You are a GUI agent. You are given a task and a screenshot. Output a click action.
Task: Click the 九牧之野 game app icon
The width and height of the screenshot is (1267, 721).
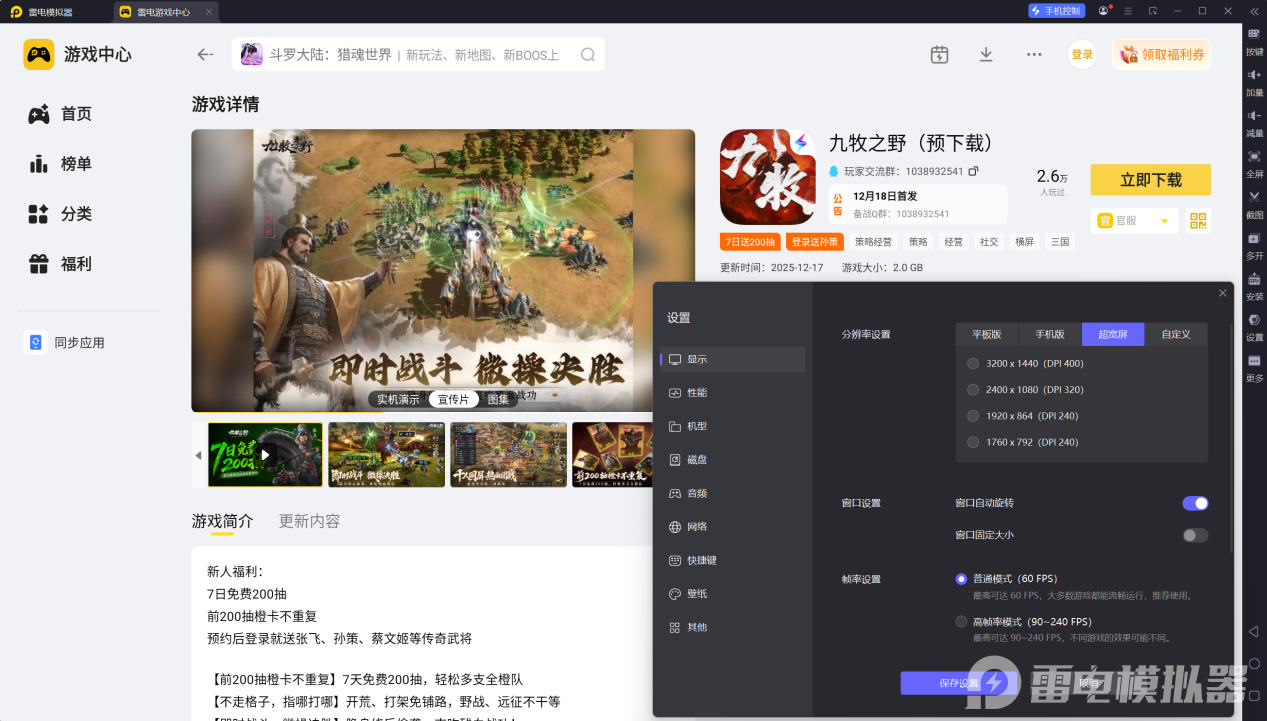768,177
